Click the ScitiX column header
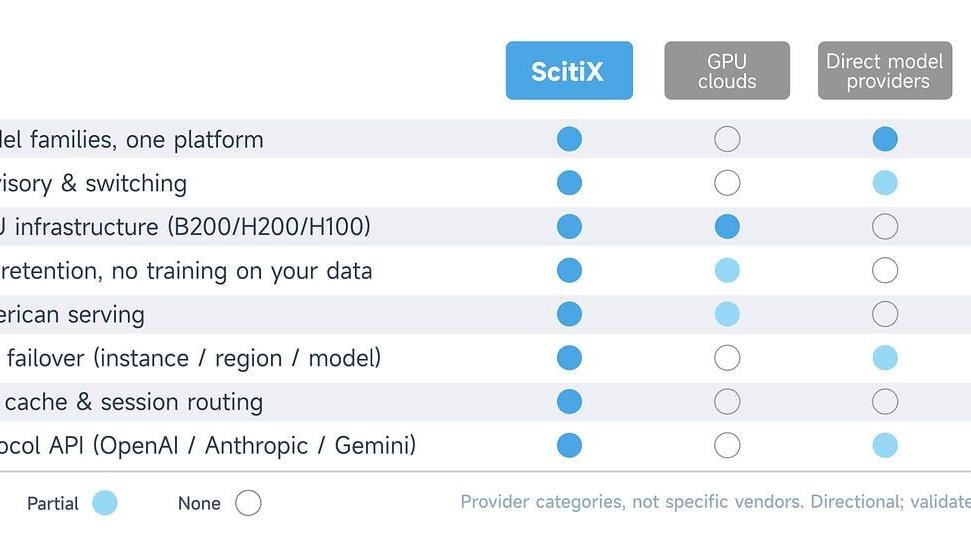The width and height of the screenshot is (971, 546). click(569, 71)
